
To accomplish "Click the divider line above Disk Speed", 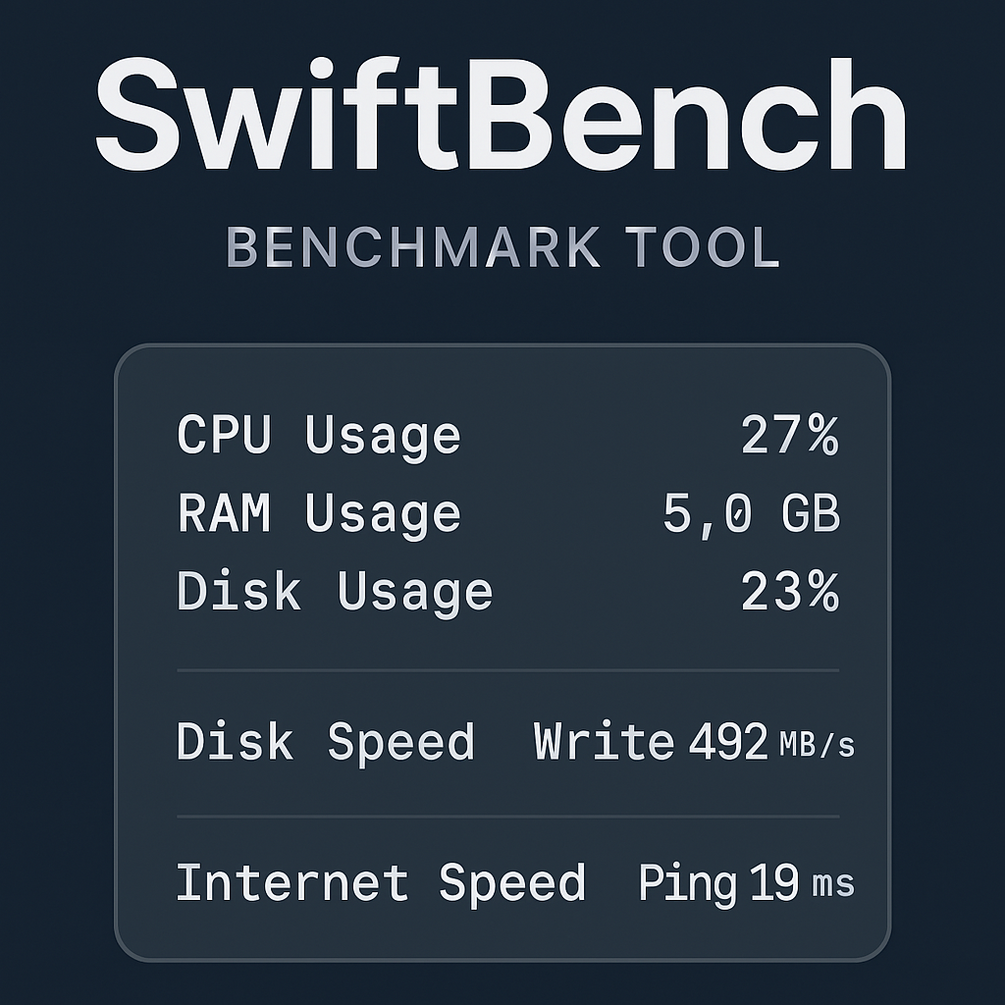I will pyautogui.click(x=508, y=670).
